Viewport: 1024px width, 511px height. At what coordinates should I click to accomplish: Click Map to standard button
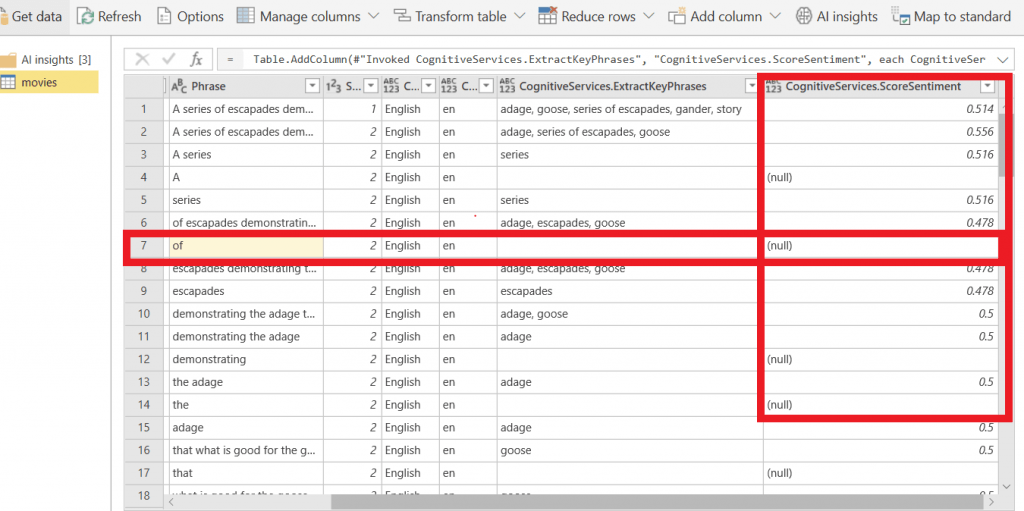click(952, 16)
